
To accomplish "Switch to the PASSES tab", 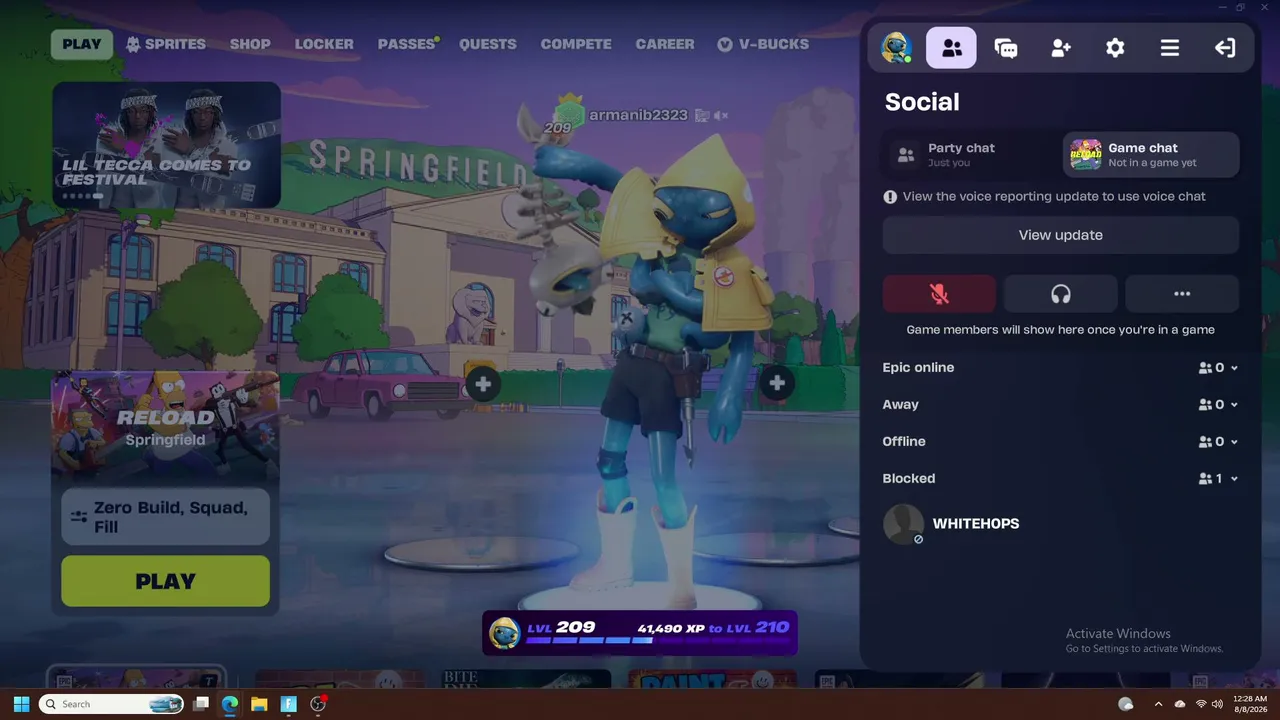I will click(x=407, y=44).
